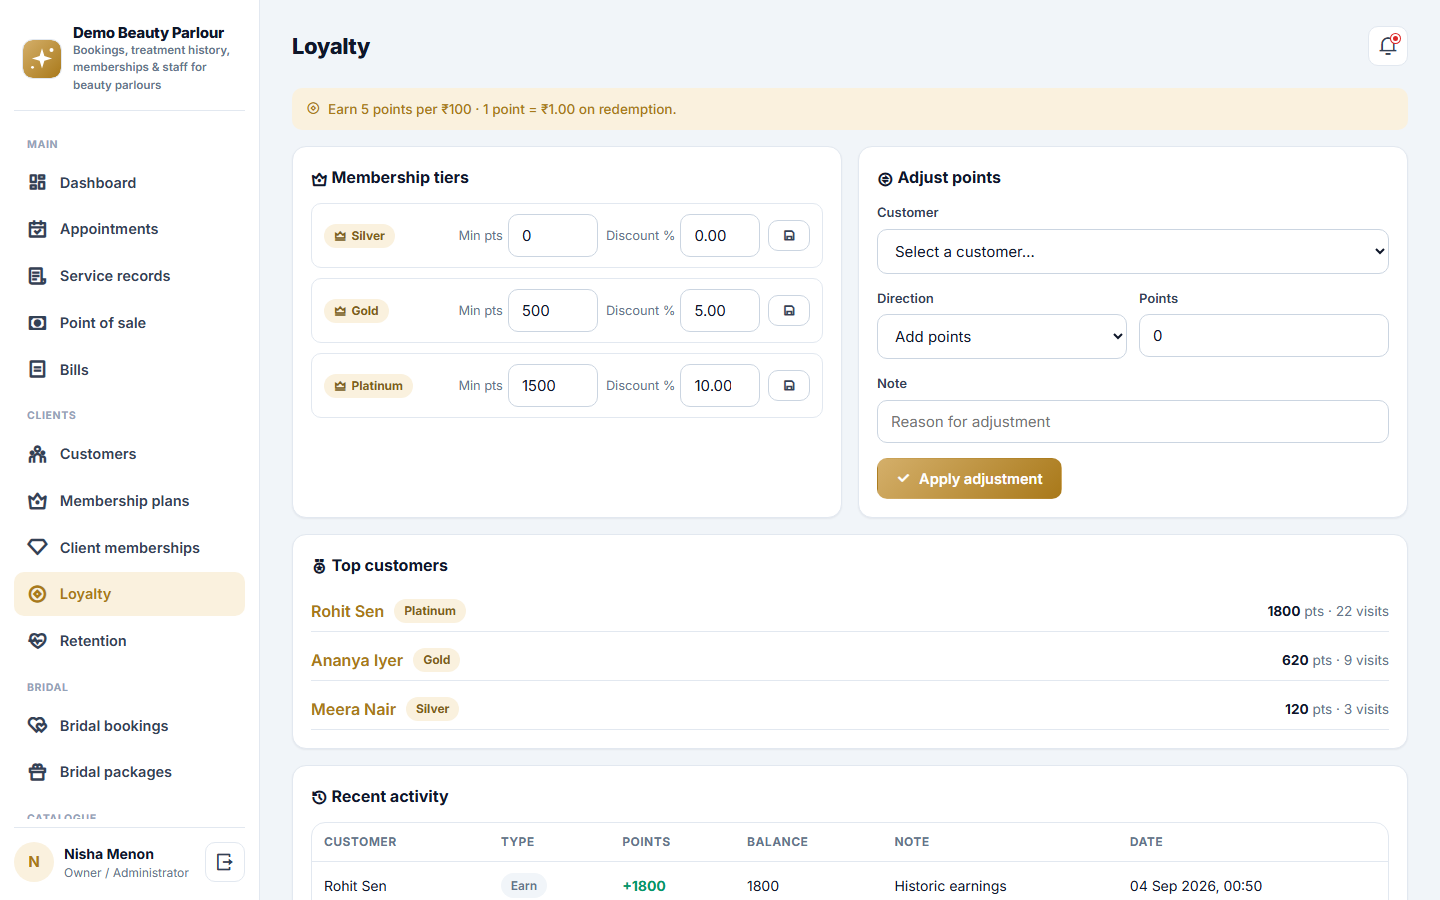Focus the Gold Min pts field
The height and width of the screenshot is (900, 1440).
coord(553,311)
